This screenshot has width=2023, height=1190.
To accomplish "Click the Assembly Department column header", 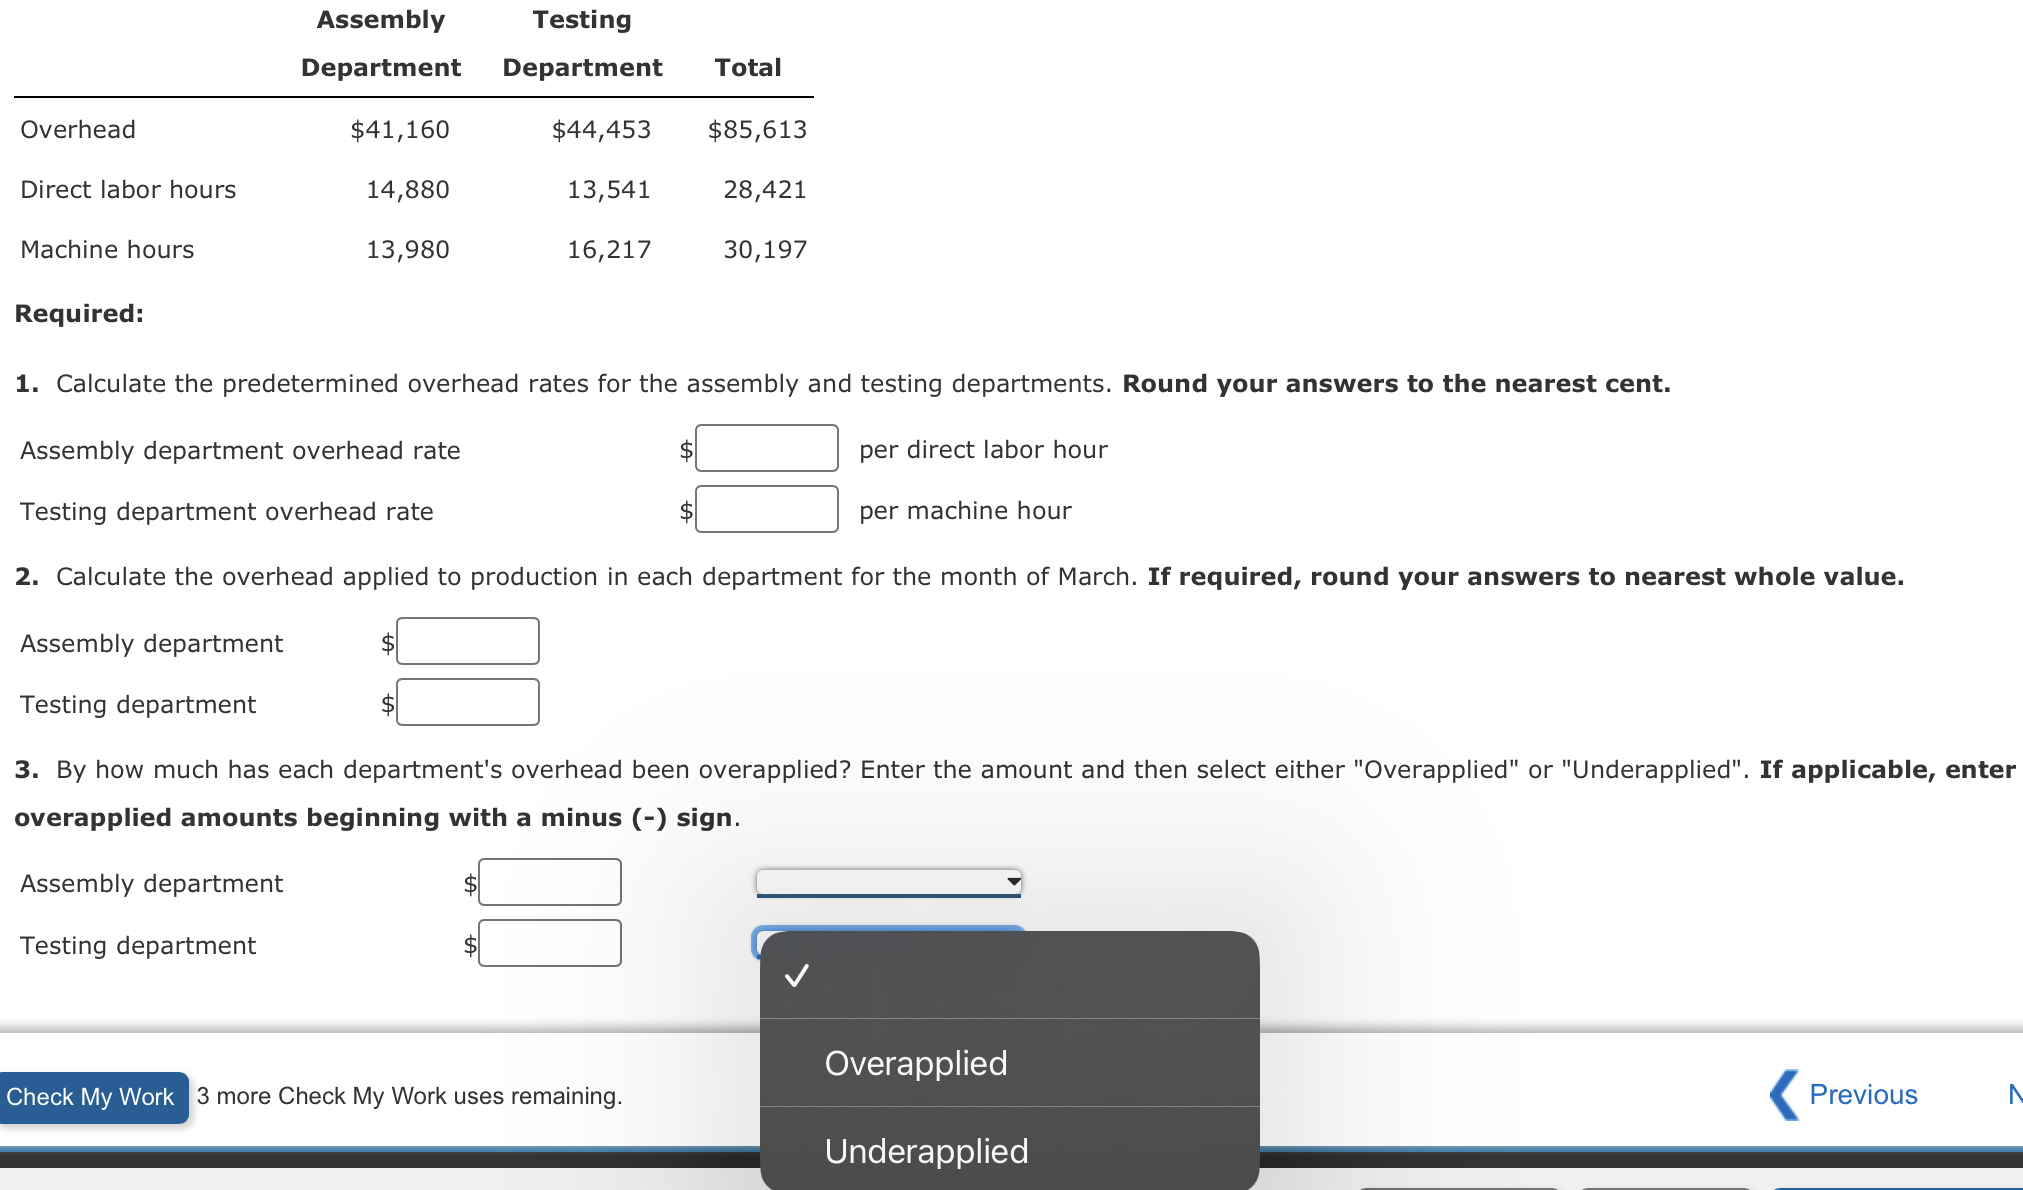I will [x=381, y=44].
